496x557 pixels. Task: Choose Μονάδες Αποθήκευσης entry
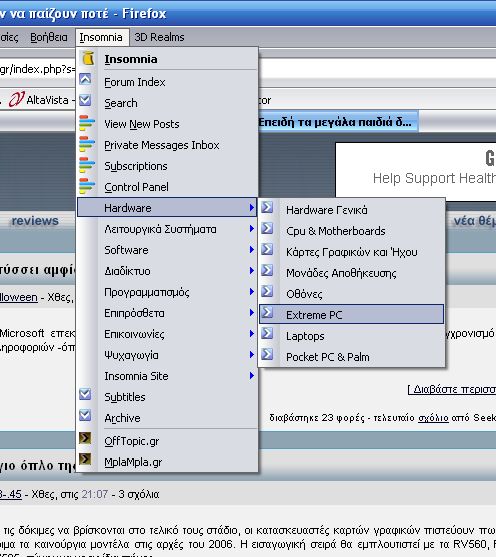coord(351,273)
